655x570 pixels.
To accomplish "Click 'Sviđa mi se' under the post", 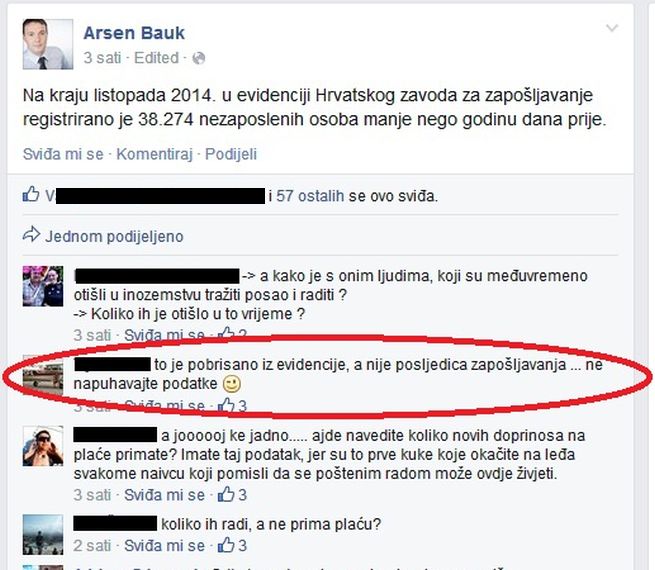I will (x=63, y=154).
